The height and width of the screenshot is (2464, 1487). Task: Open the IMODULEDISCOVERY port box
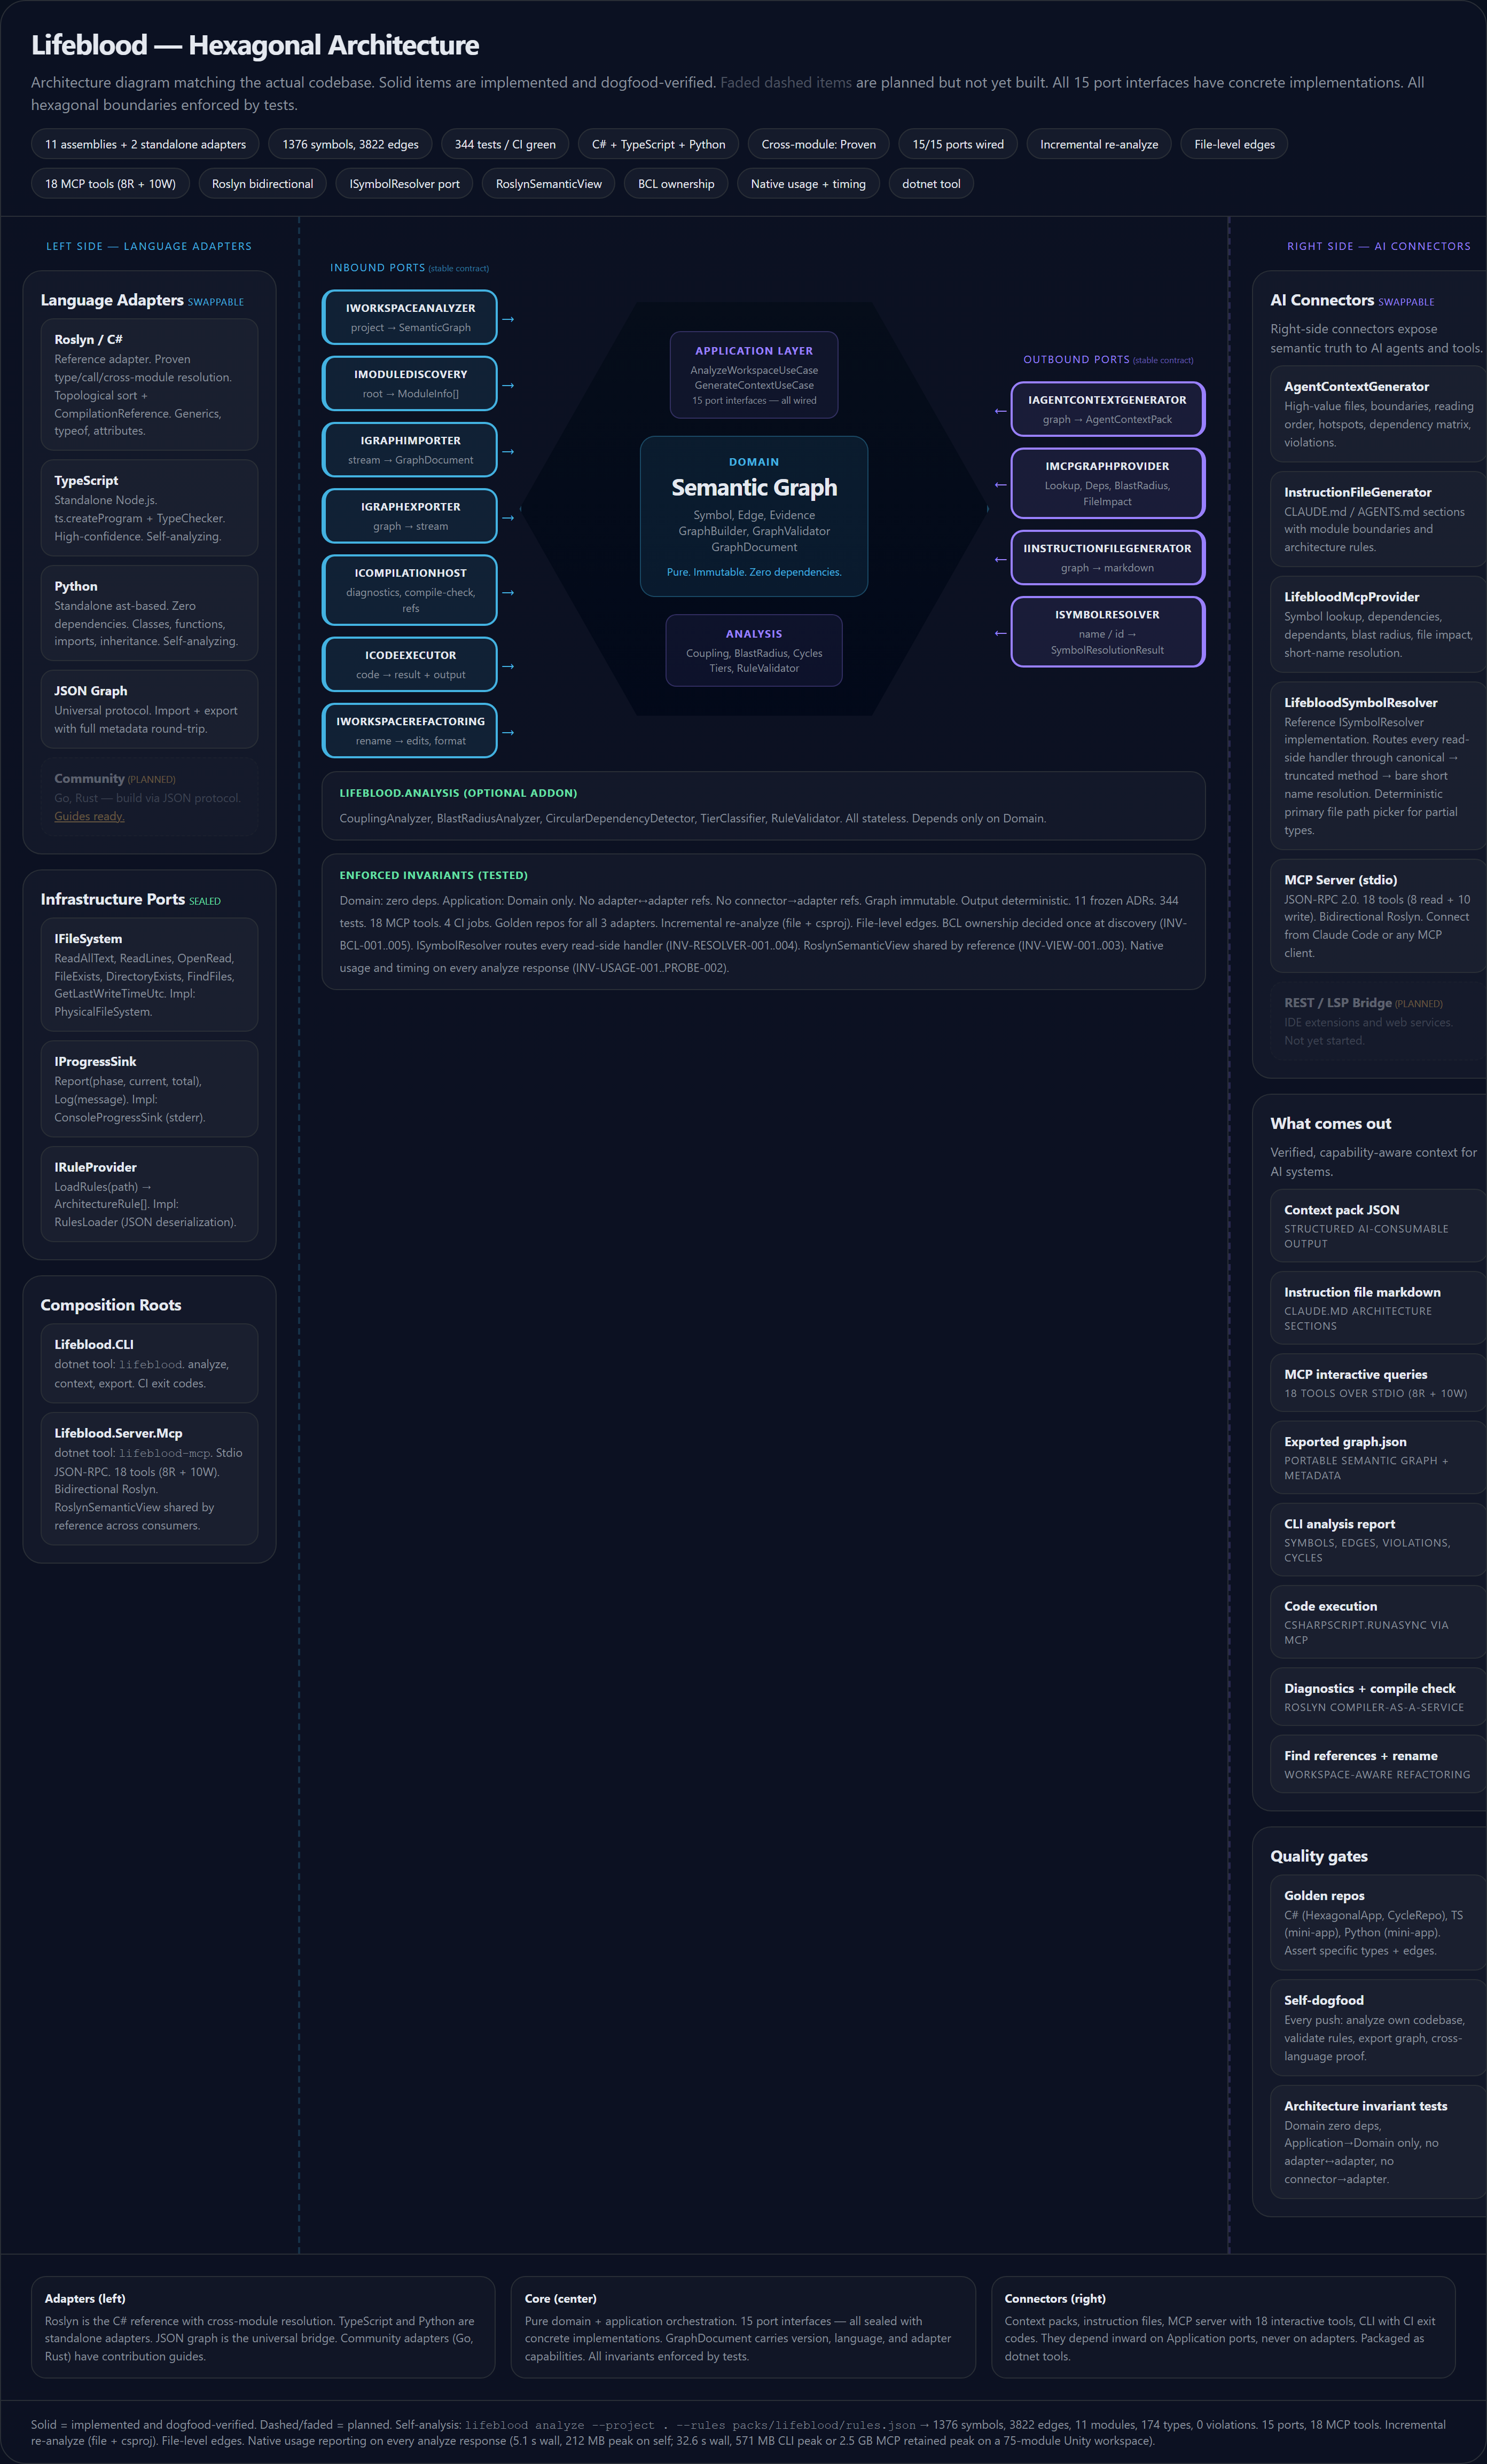(410, 384)
